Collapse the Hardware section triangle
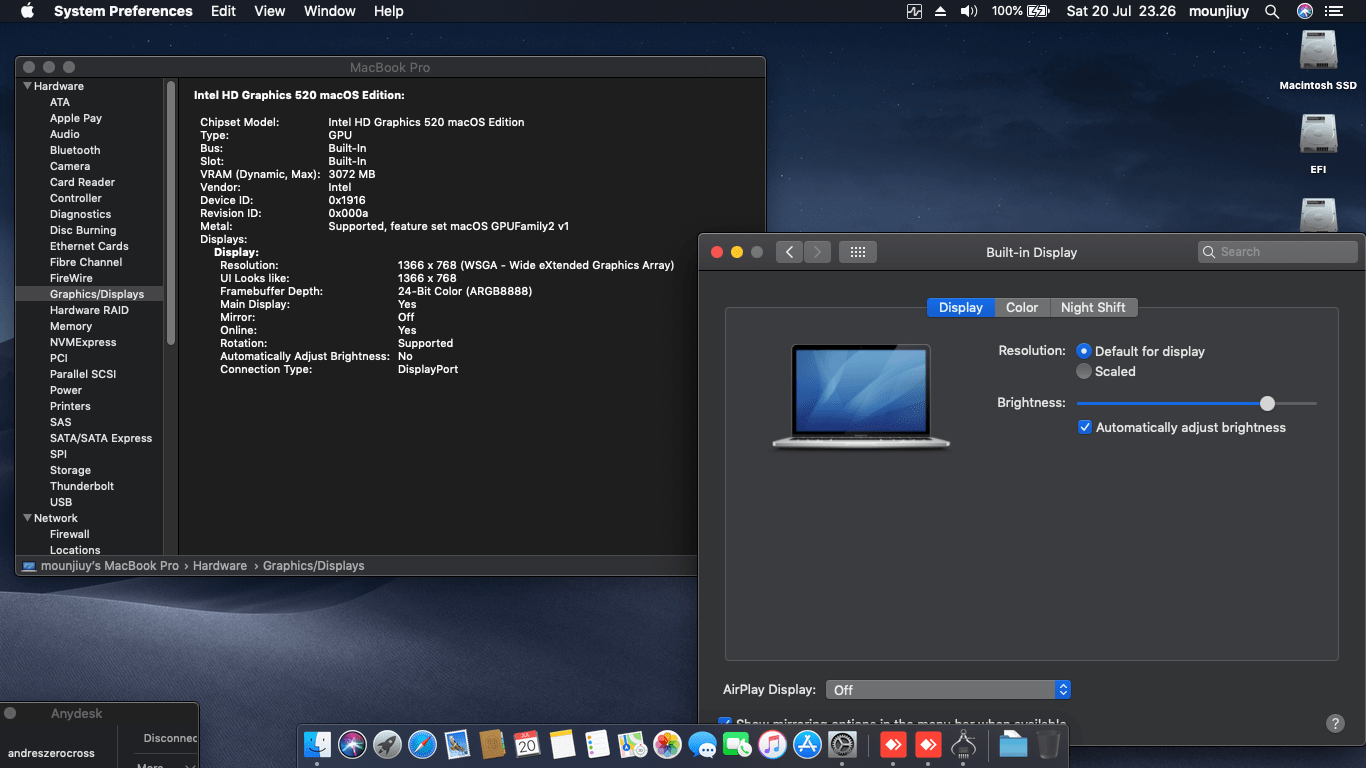Viewport: 1366px width, 768px height. tap(28, 86)
